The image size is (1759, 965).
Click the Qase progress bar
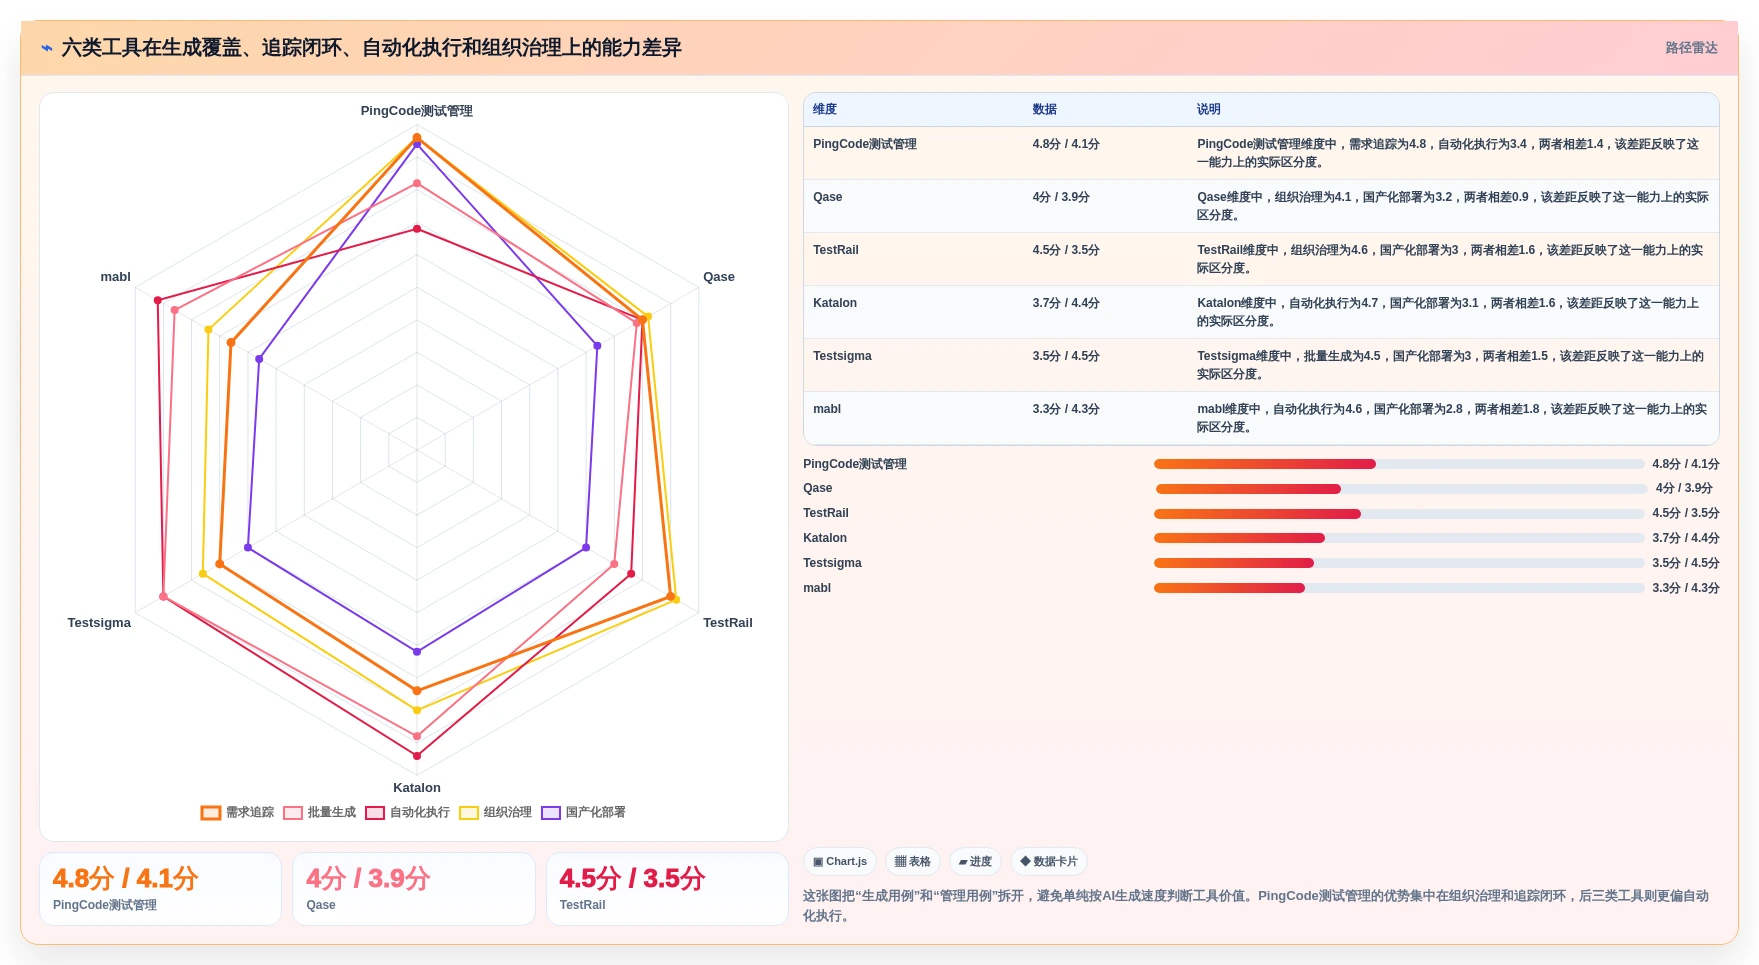point(1401,489)
